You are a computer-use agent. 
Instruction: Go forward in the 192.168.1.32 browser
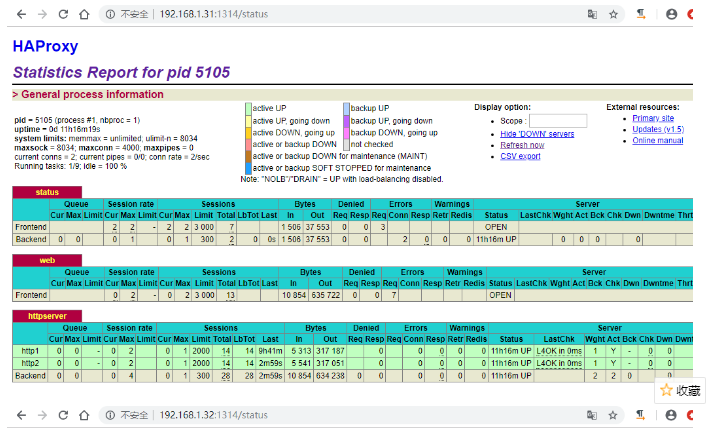42,415
